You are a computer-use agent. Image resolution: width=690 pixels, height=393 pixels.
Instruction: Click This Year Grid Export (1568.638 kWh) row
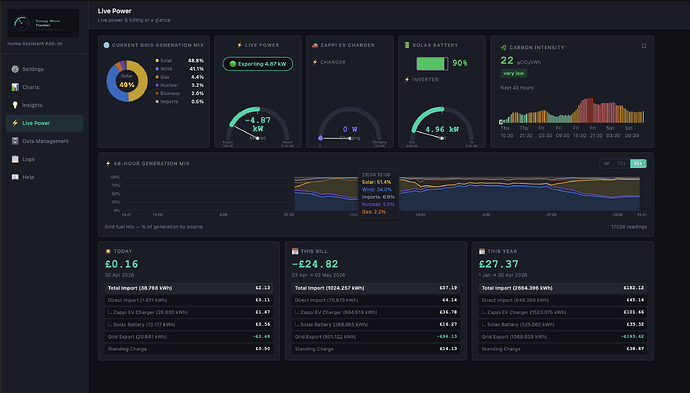(563, 337)
